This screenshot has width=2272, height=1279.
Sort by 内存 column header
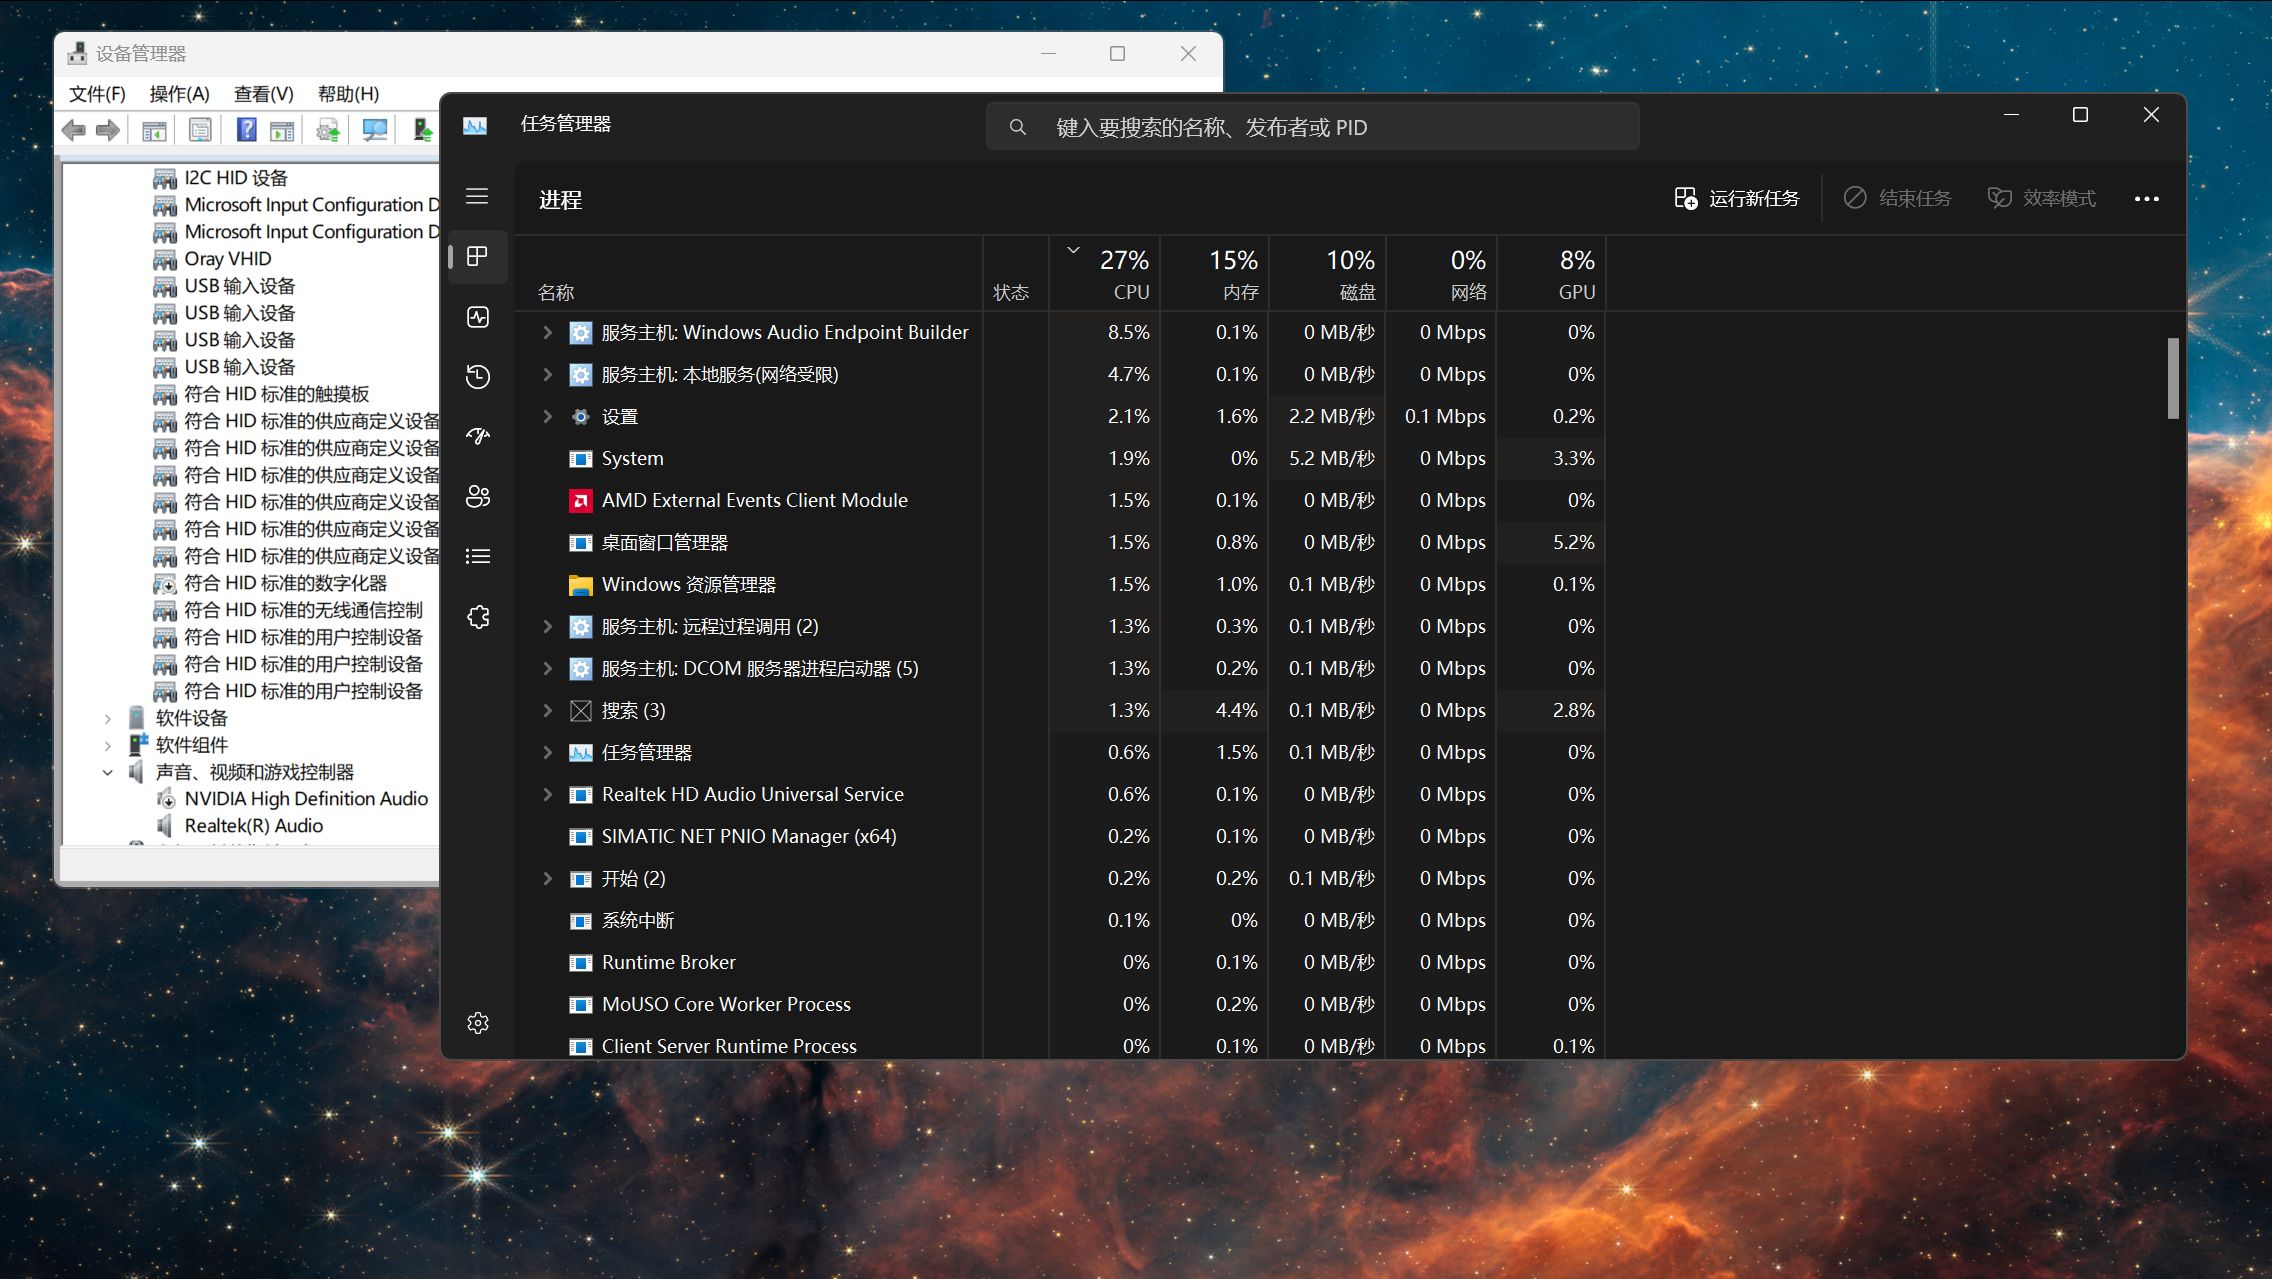pos(1215,273)
